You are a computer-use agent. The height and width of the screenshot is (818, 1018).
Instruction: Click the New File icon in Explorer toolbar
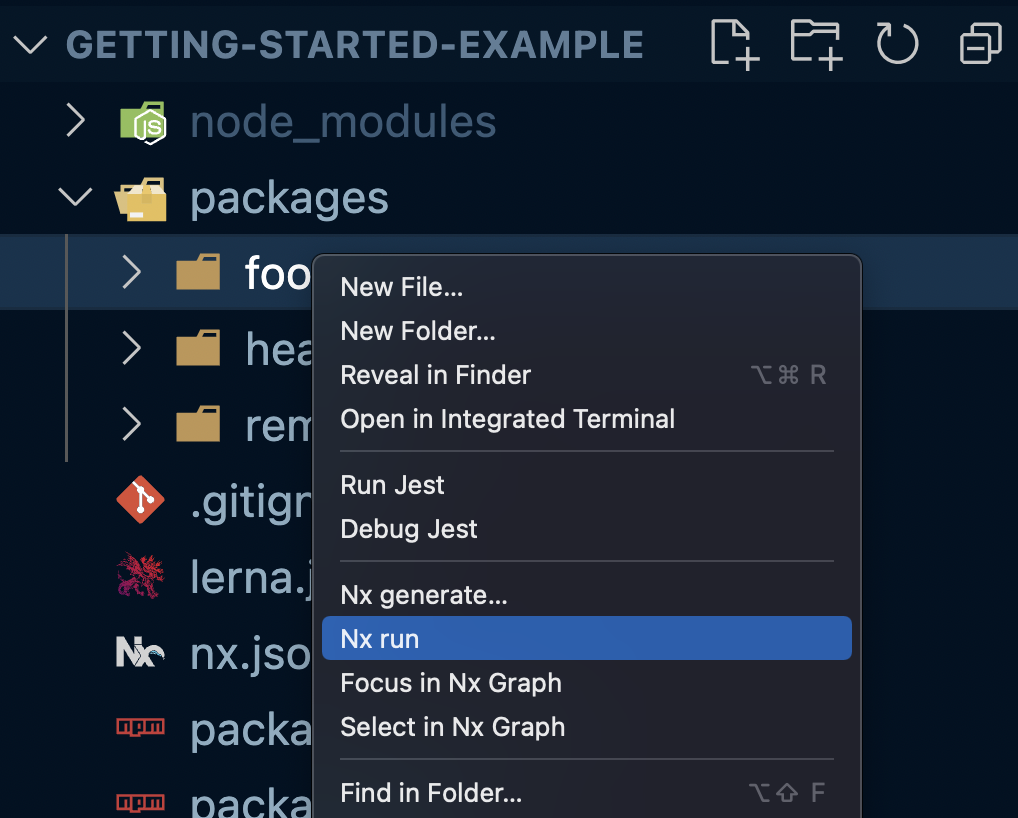(733, 43)
